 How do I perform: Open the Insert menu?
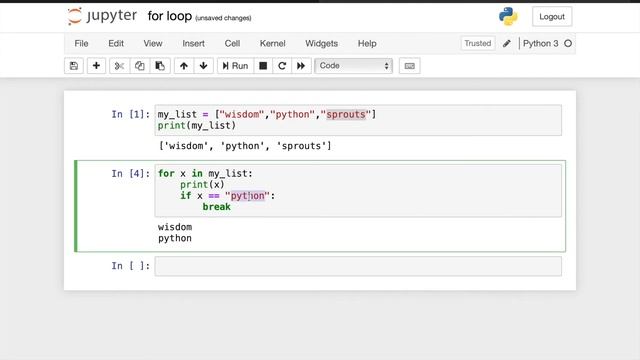click(x=193, y=43)
